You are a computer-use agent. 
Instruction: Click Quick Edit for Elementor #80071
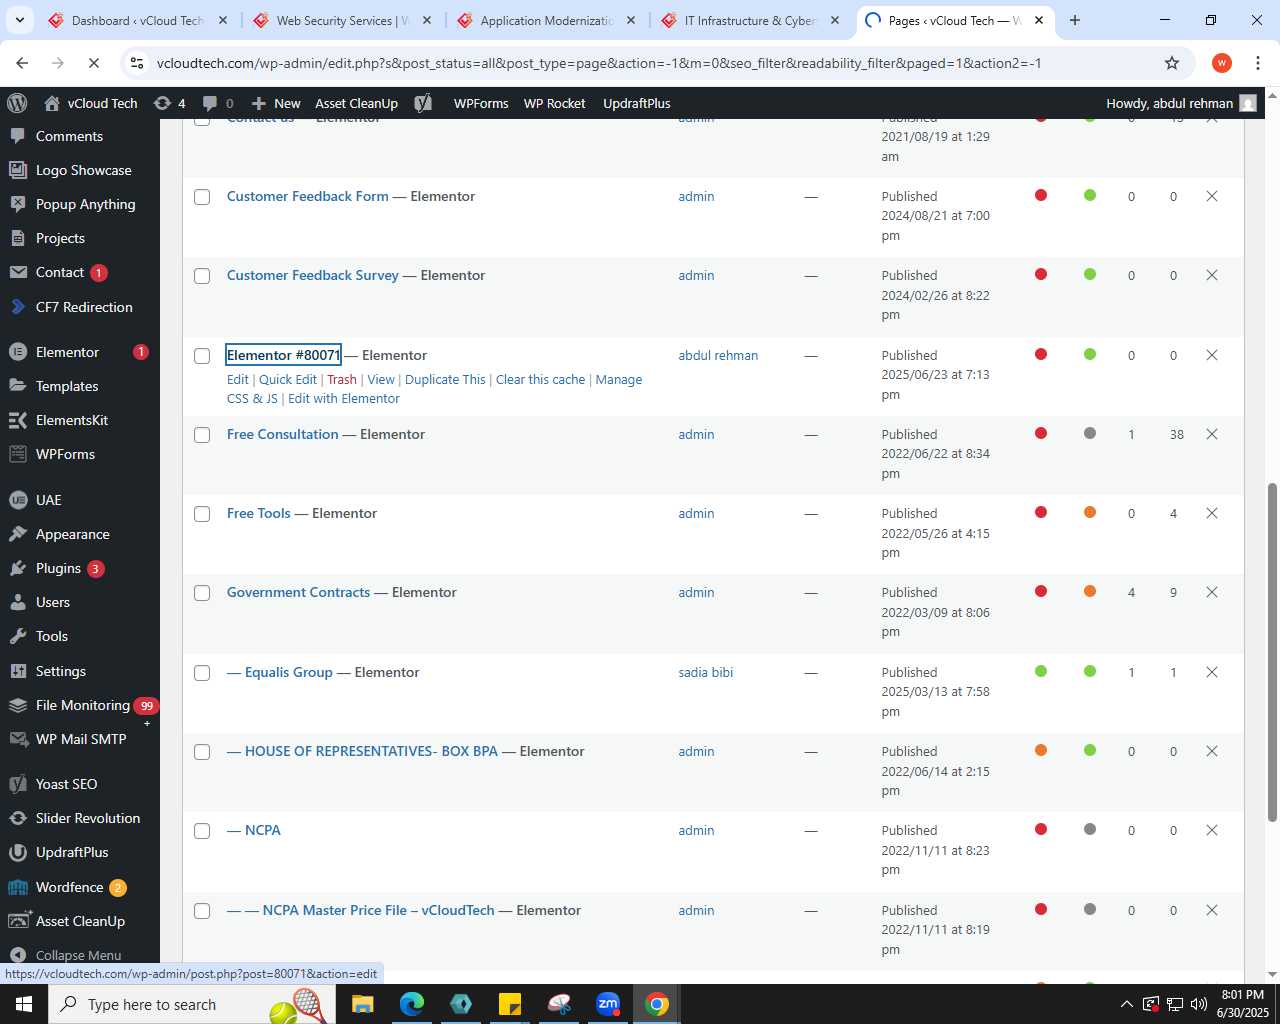point(288,379)
